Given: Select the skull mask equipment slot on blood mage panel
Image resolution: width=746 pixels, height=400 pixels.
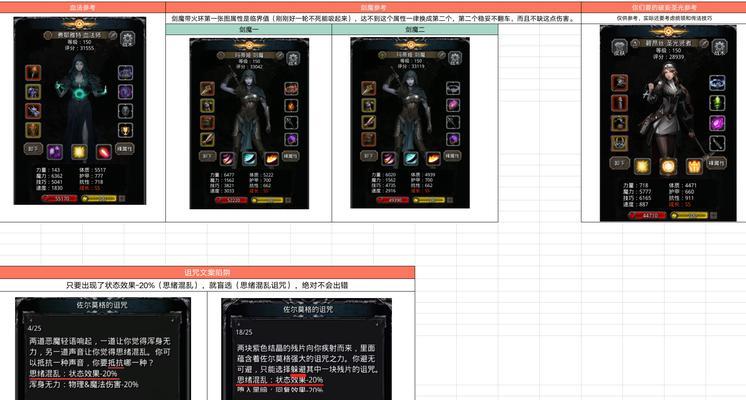Looking at the screenshot, I should click(x=125, y=111).
